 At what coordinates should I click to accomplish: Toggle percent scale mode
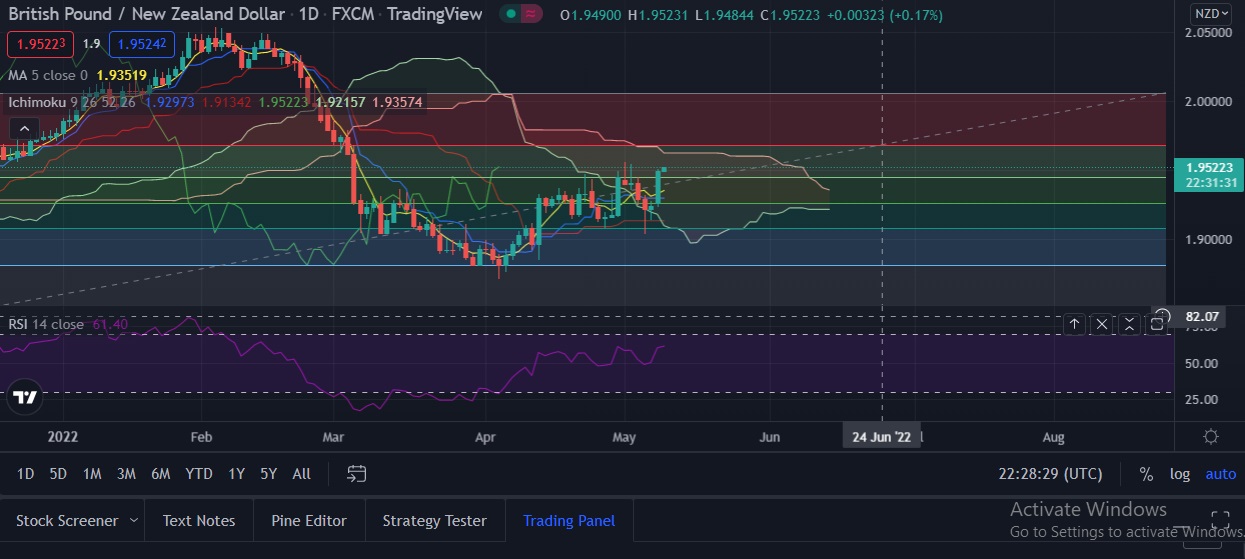pyautogui.click(x=1146, y=474)
